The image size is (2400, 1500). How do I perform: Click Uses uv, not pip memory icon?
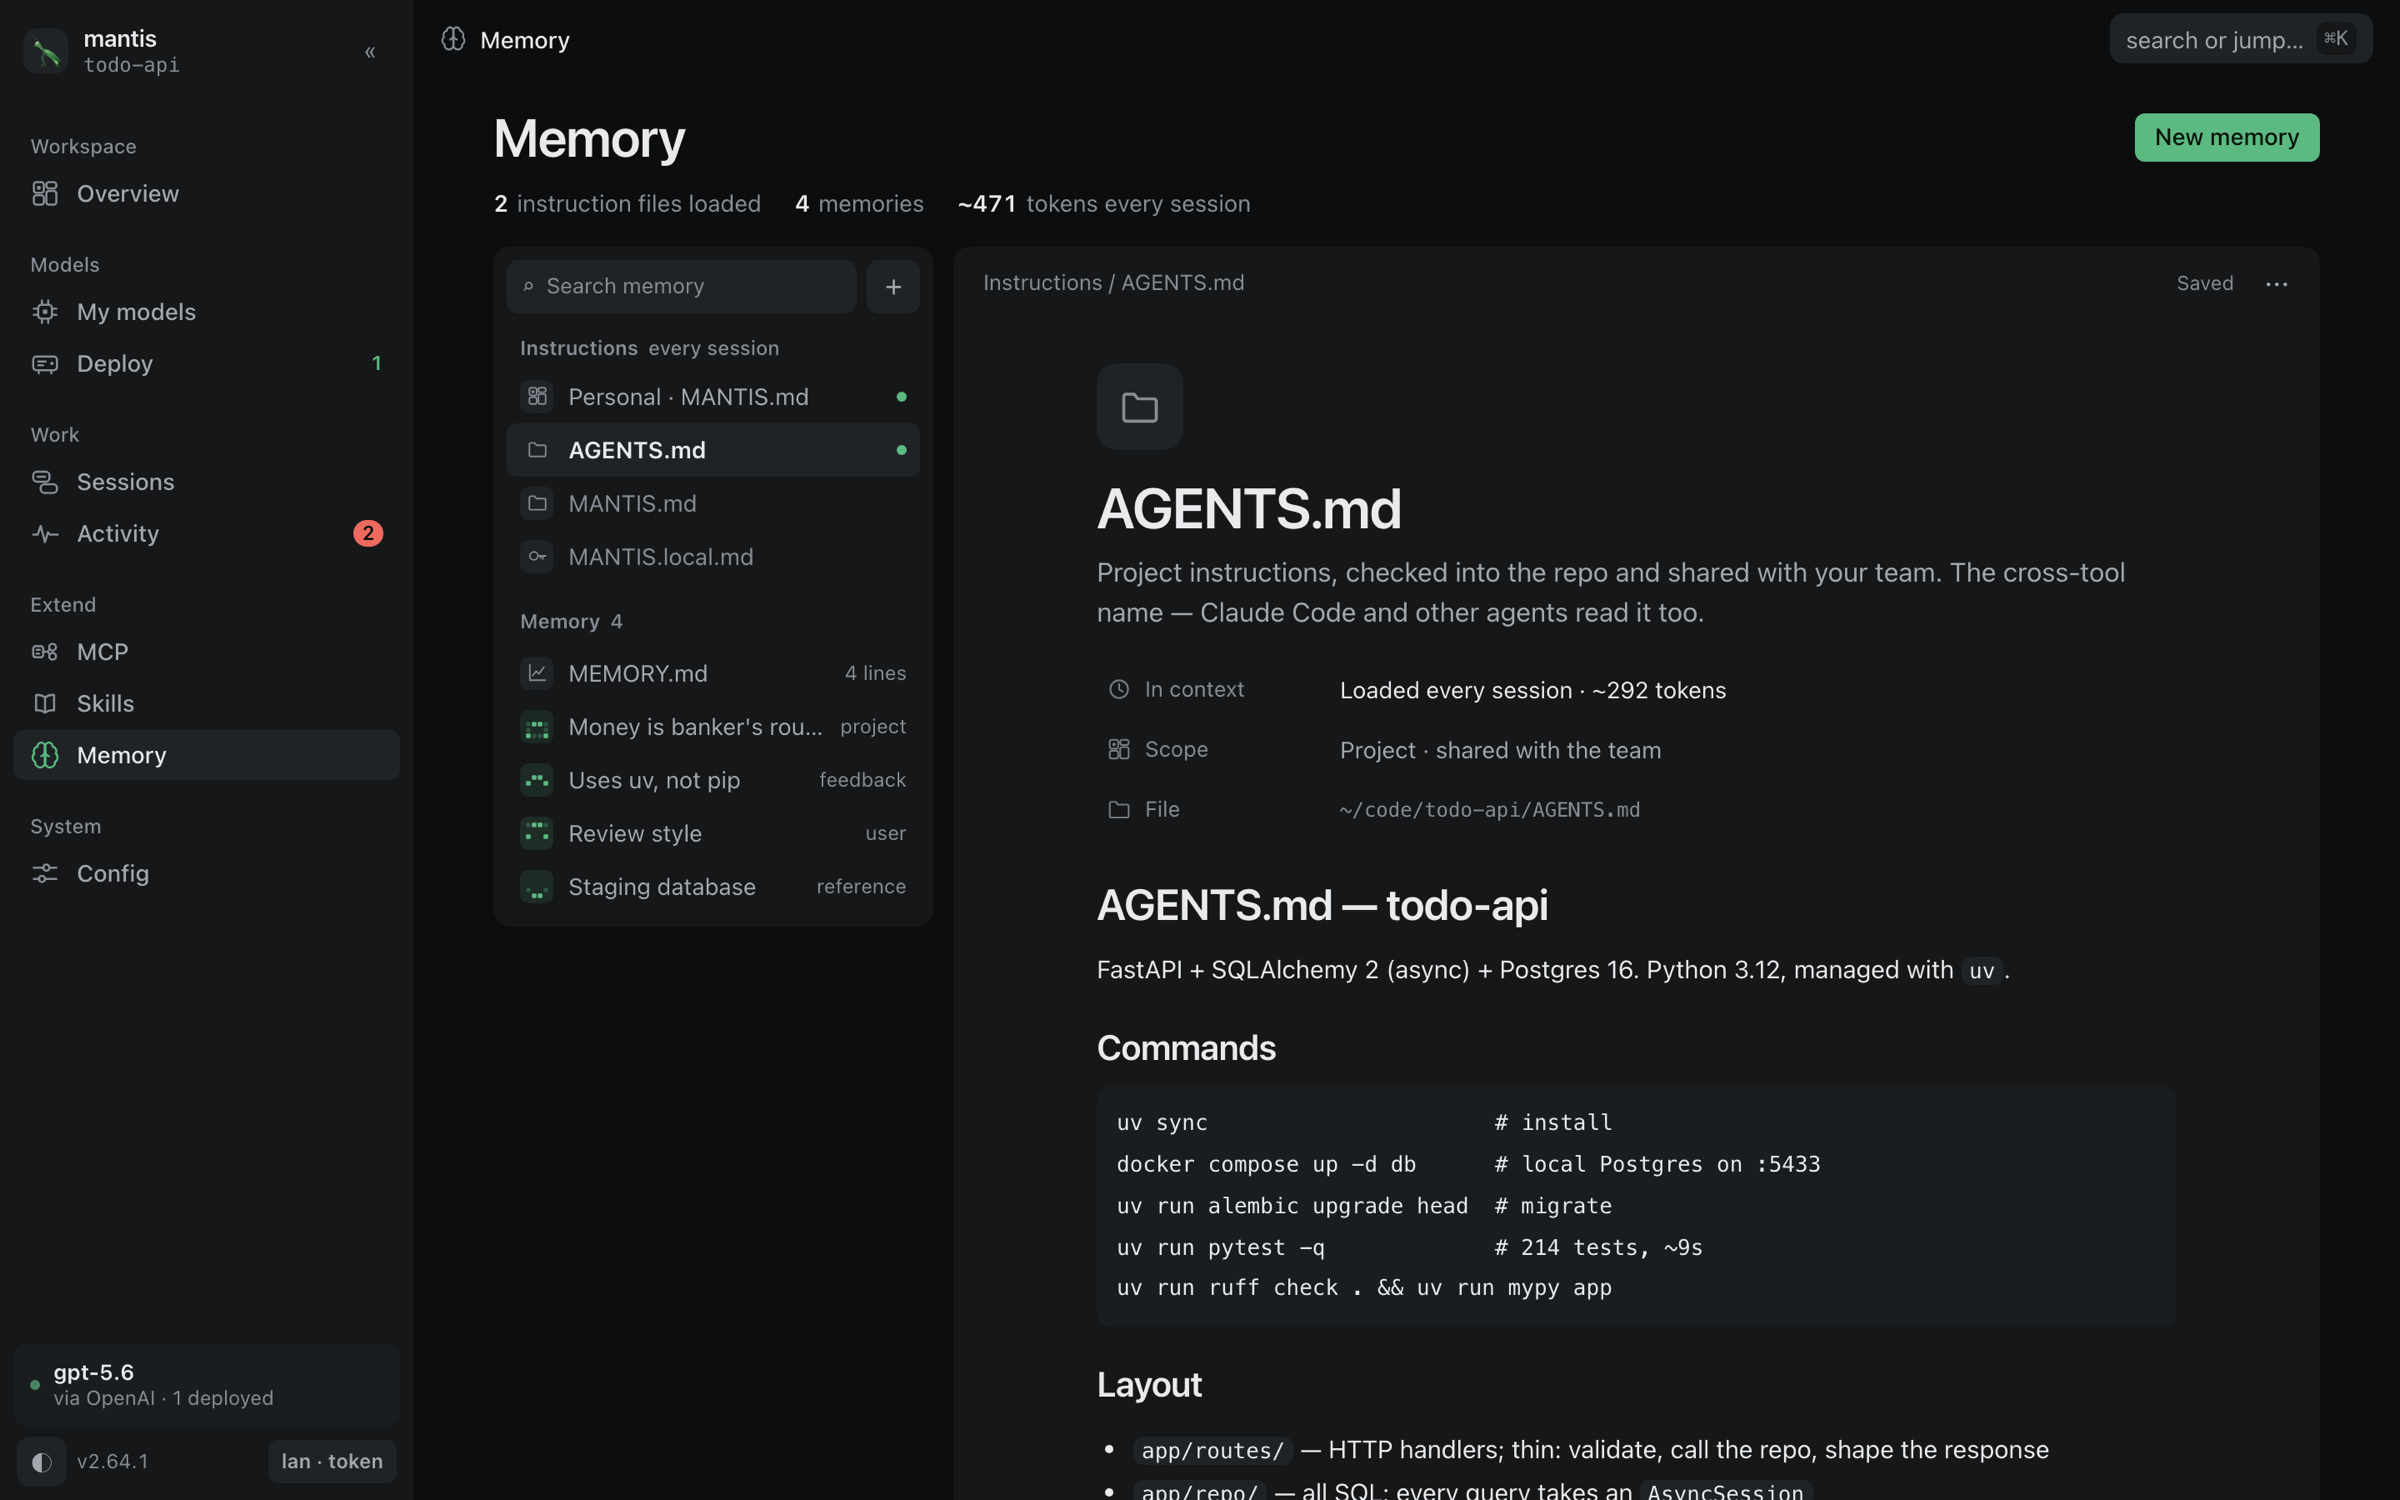[x=537, y=780]
